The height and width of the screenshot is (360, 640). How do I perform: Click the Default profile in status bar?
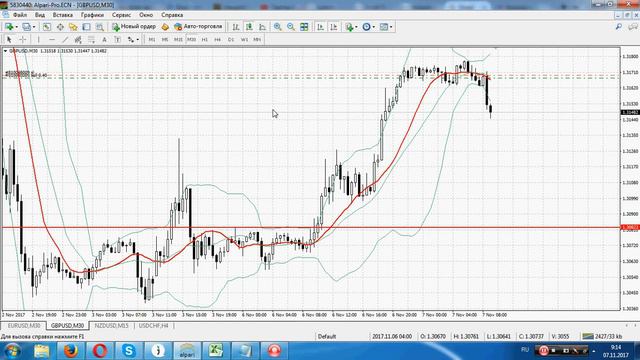coord(327,336)
